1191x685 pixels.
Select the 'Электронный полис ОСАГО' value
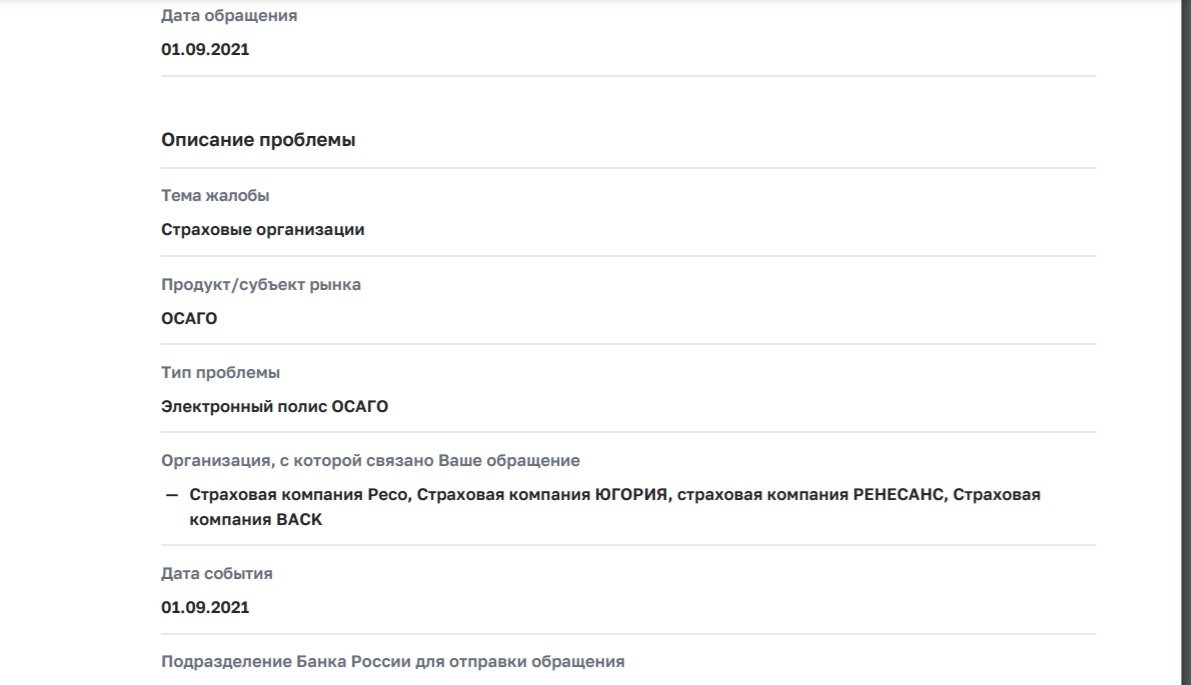pyautogui.click(x=274, y=406)
